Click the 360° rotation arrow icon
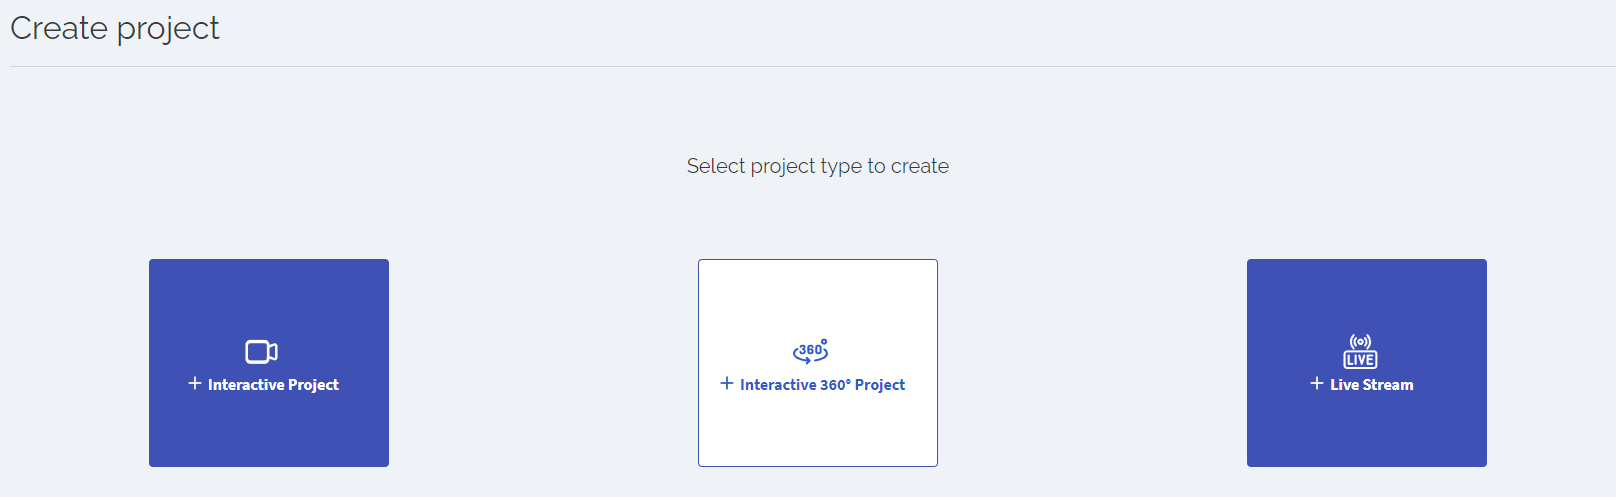 pyautogui.click(x=811, y=351)
